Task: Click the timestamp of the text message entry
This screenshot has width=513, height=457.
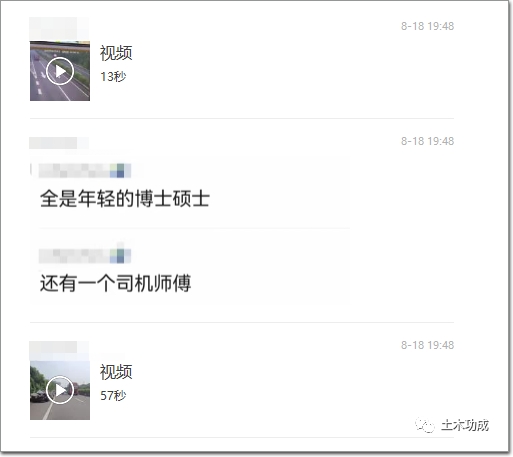Action: (x=427, y=141)
